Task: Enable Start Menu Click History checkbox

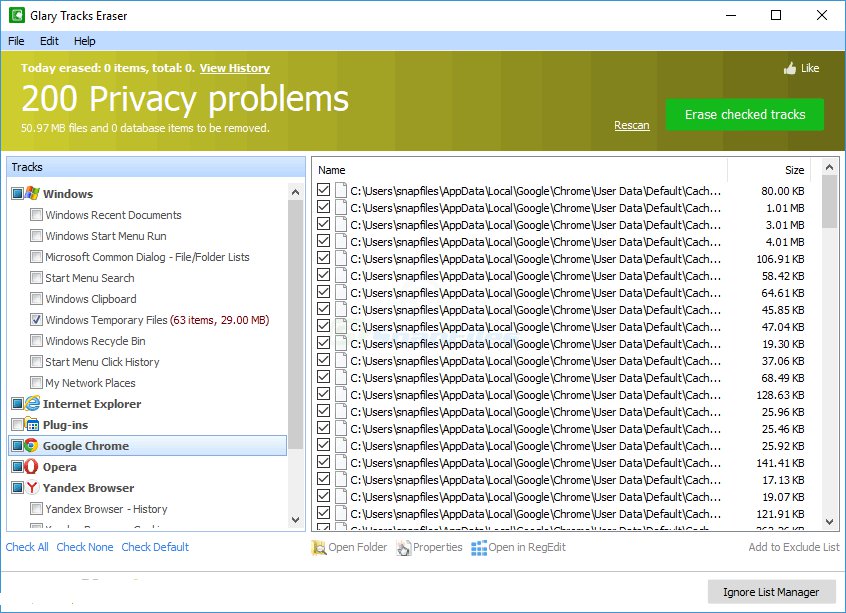Action: click(x=36, y=362)
